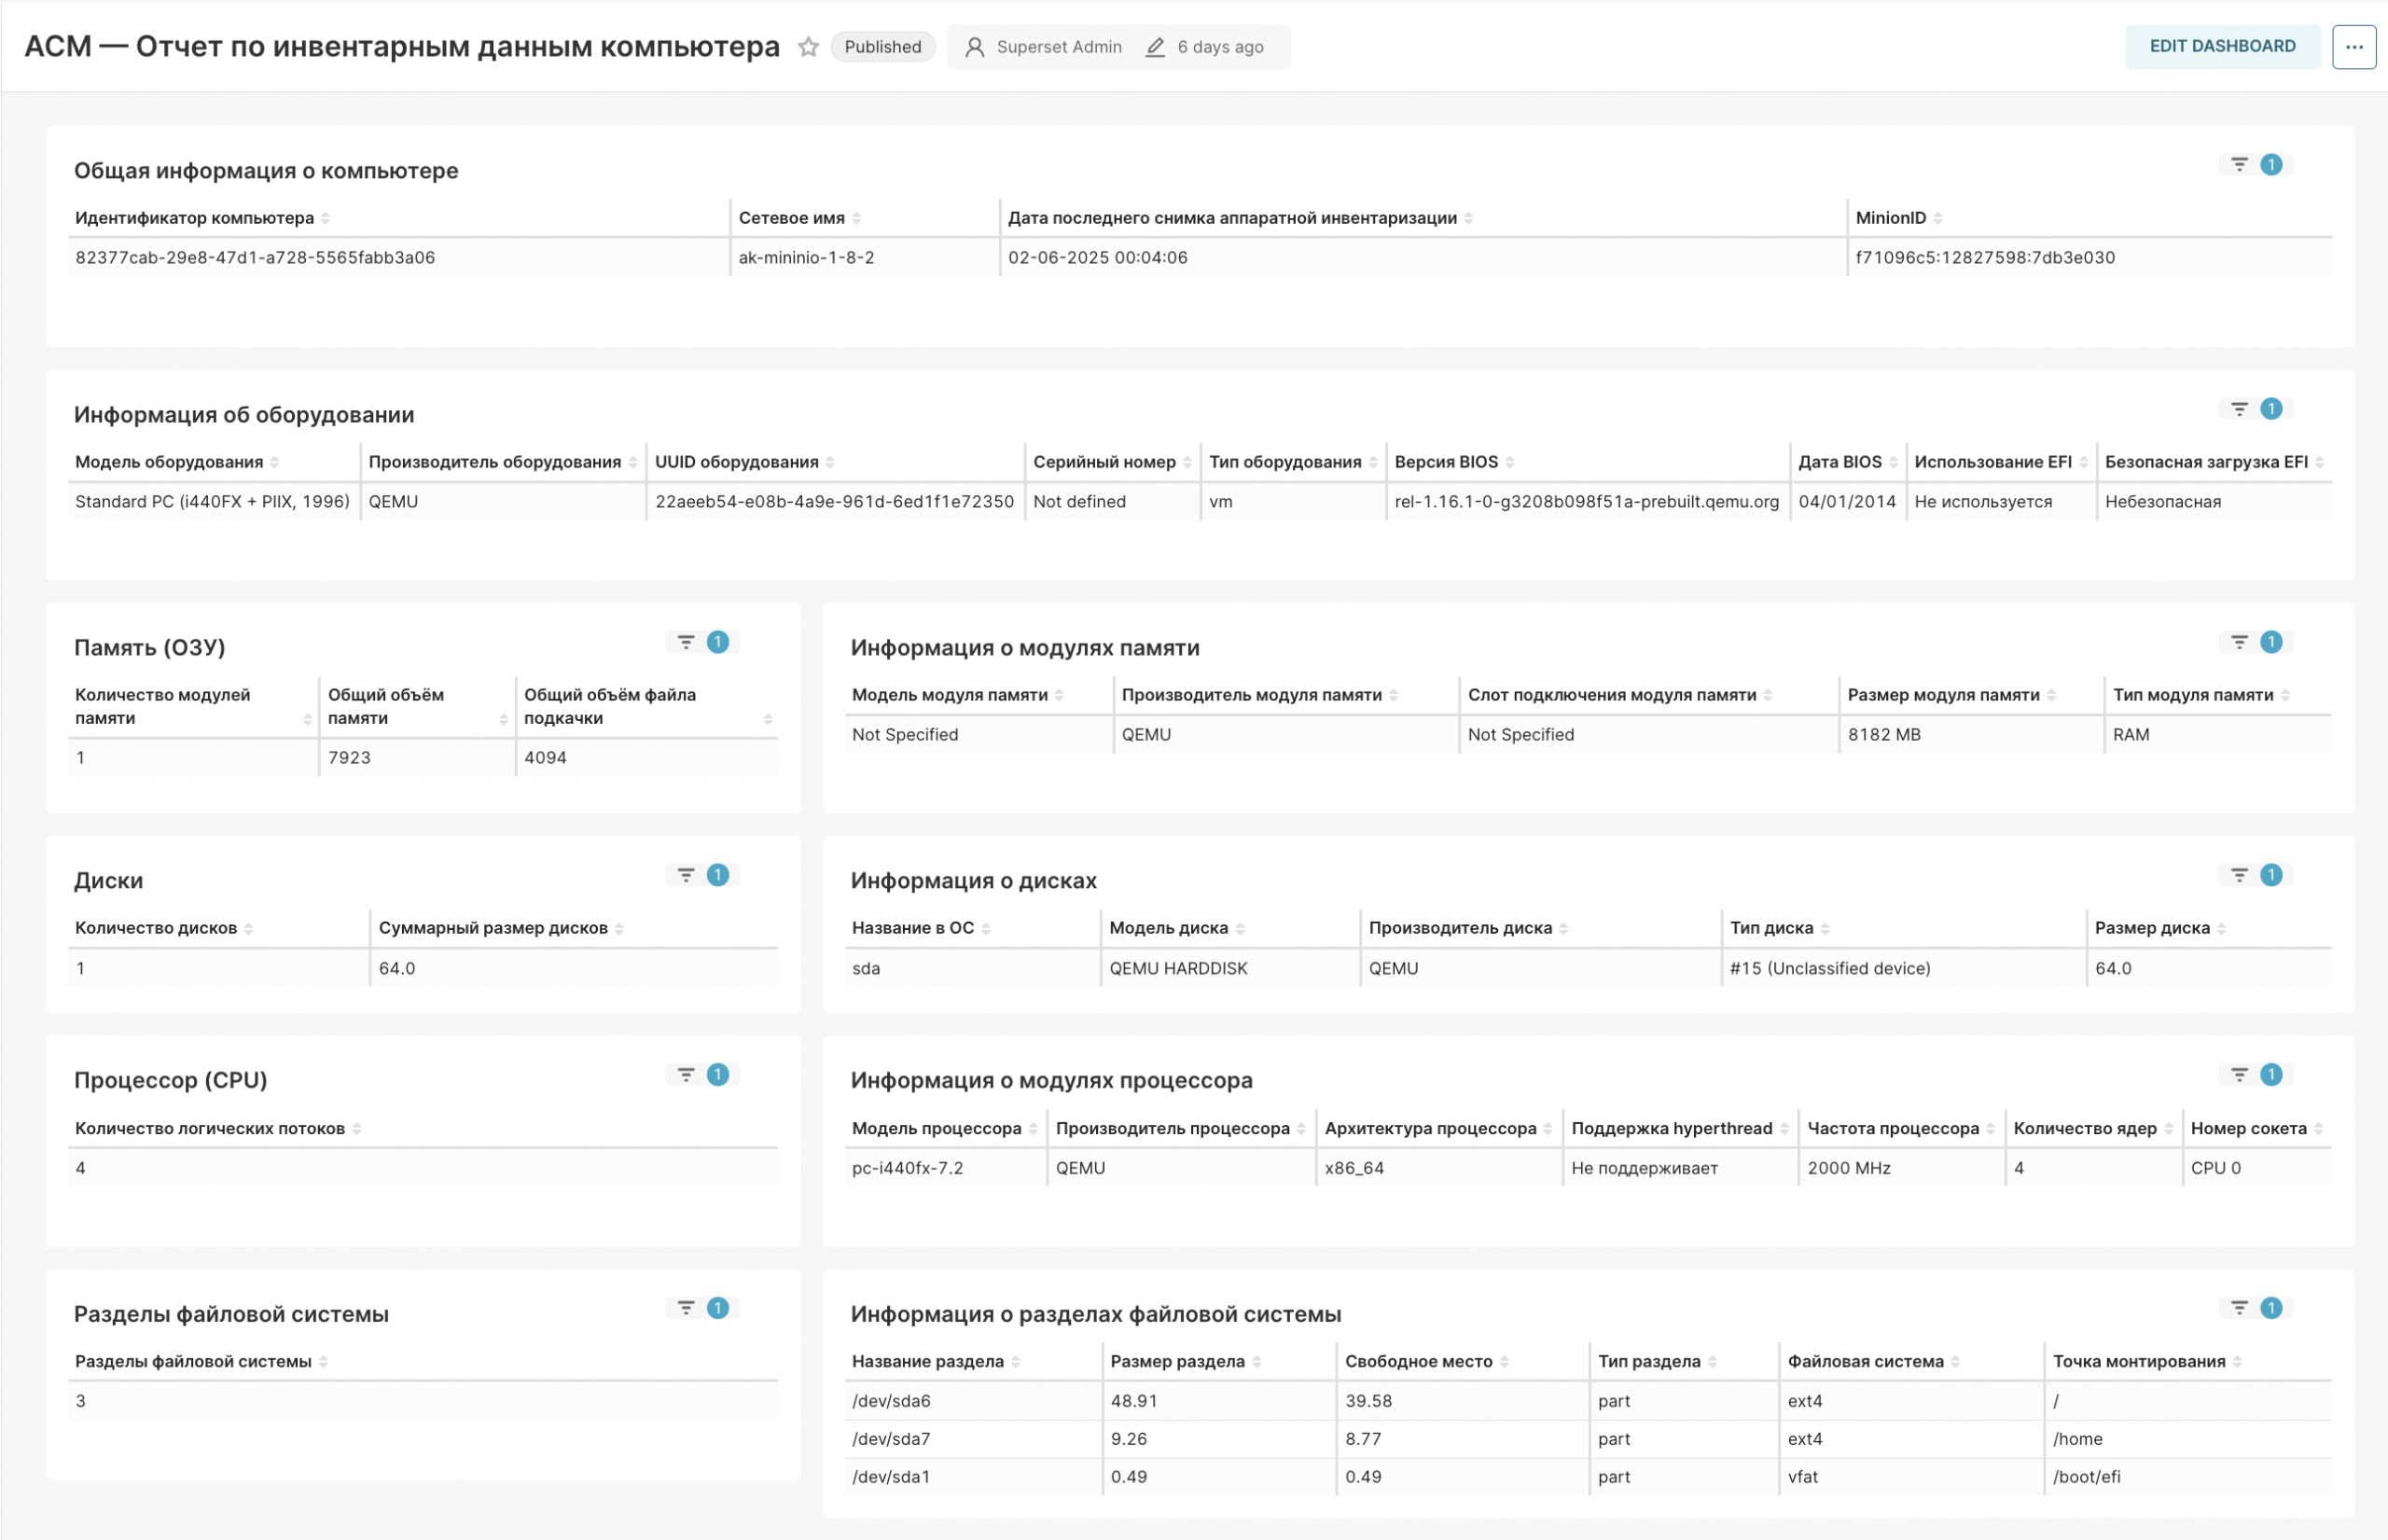Image resolution: width=2388 pixels, height=1540 pixels.
Task: Click filter badge on 'Разделы файловой системы' chart
Action: pyautogui.click(x=717, y=1308)
